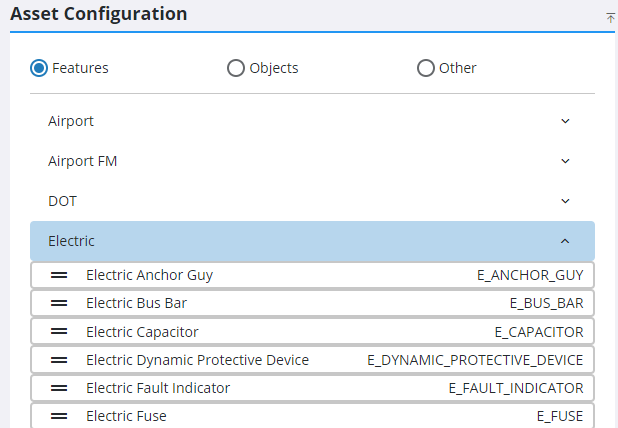Click drag handle icon for Electric Capacitor

(x=59, y=331)
